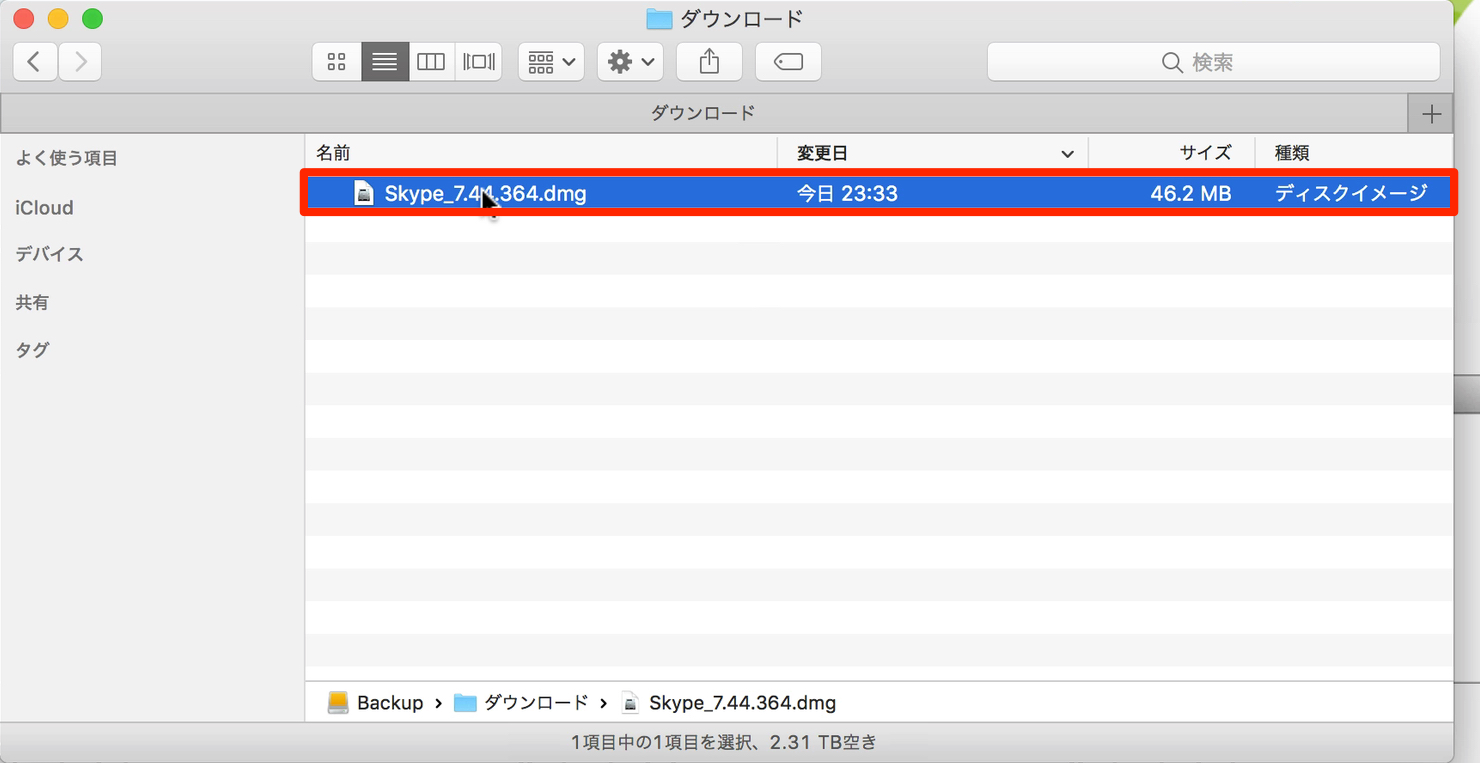The width and height of the screenshot is (1480, 763).
Task: Click Skype_7.44.364.dmg in the path bar
Action: 742,703
